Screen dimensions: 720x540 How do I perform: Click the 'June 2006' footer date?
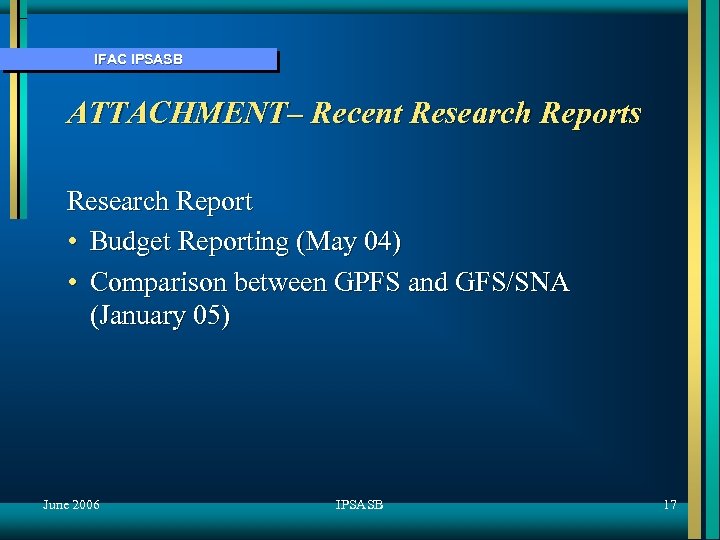pyautogui.click(x=71, y=505)
